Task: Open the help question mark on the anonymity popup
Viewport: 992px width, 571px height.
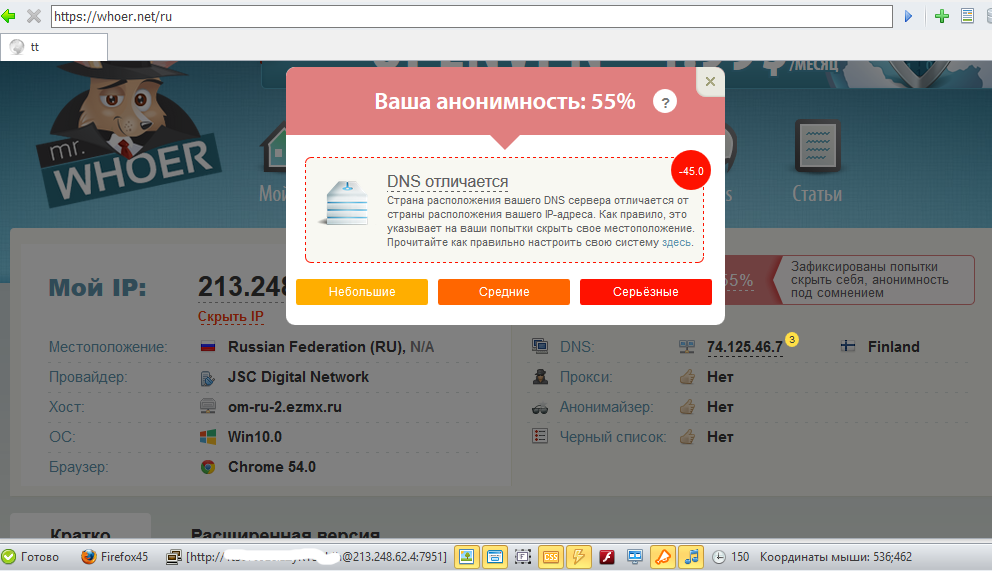Action: point(664,102)
